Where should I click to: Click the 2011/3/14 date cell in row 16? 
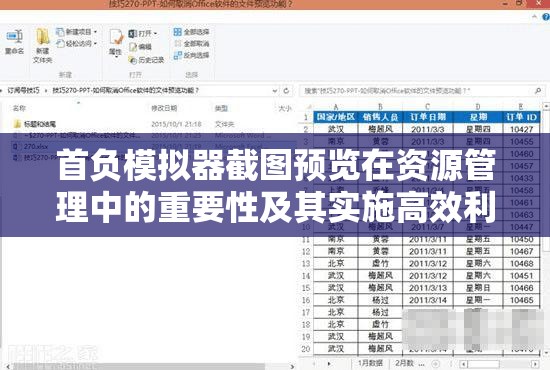428,300
